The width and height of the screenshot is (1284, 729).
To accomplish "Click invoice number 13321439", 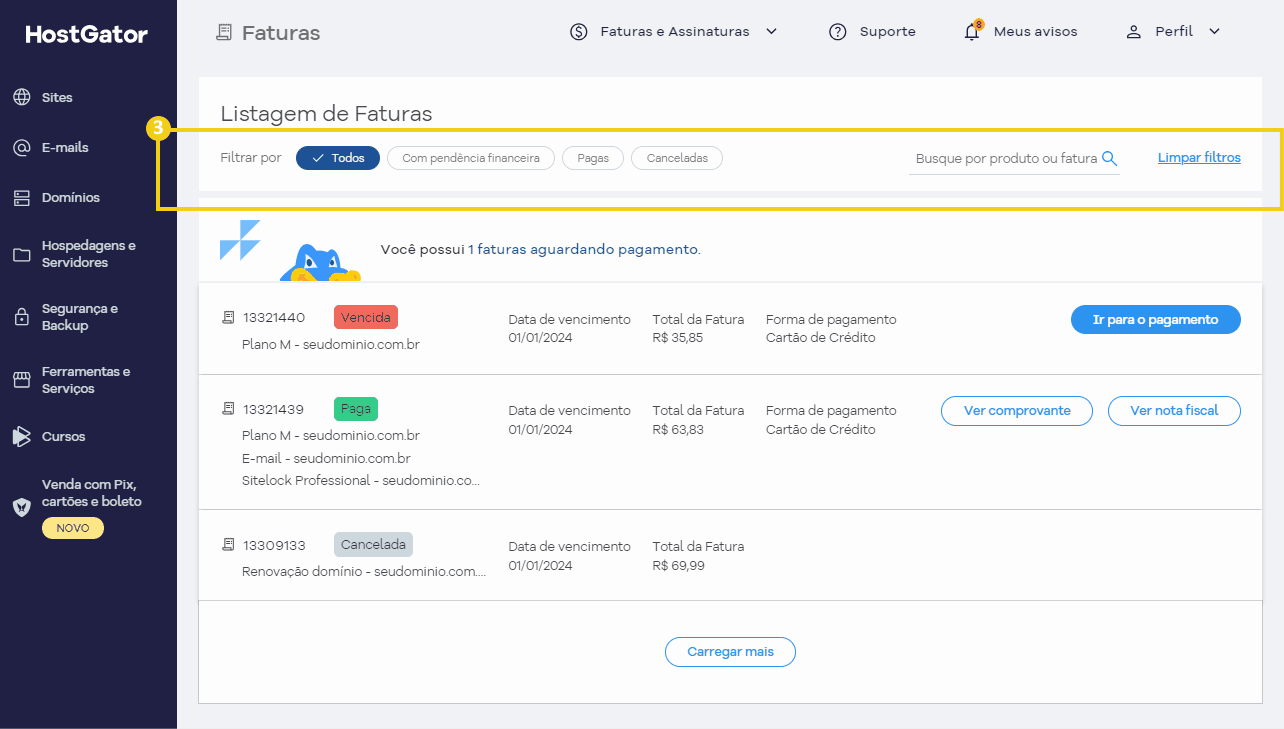I will (274, 409).
